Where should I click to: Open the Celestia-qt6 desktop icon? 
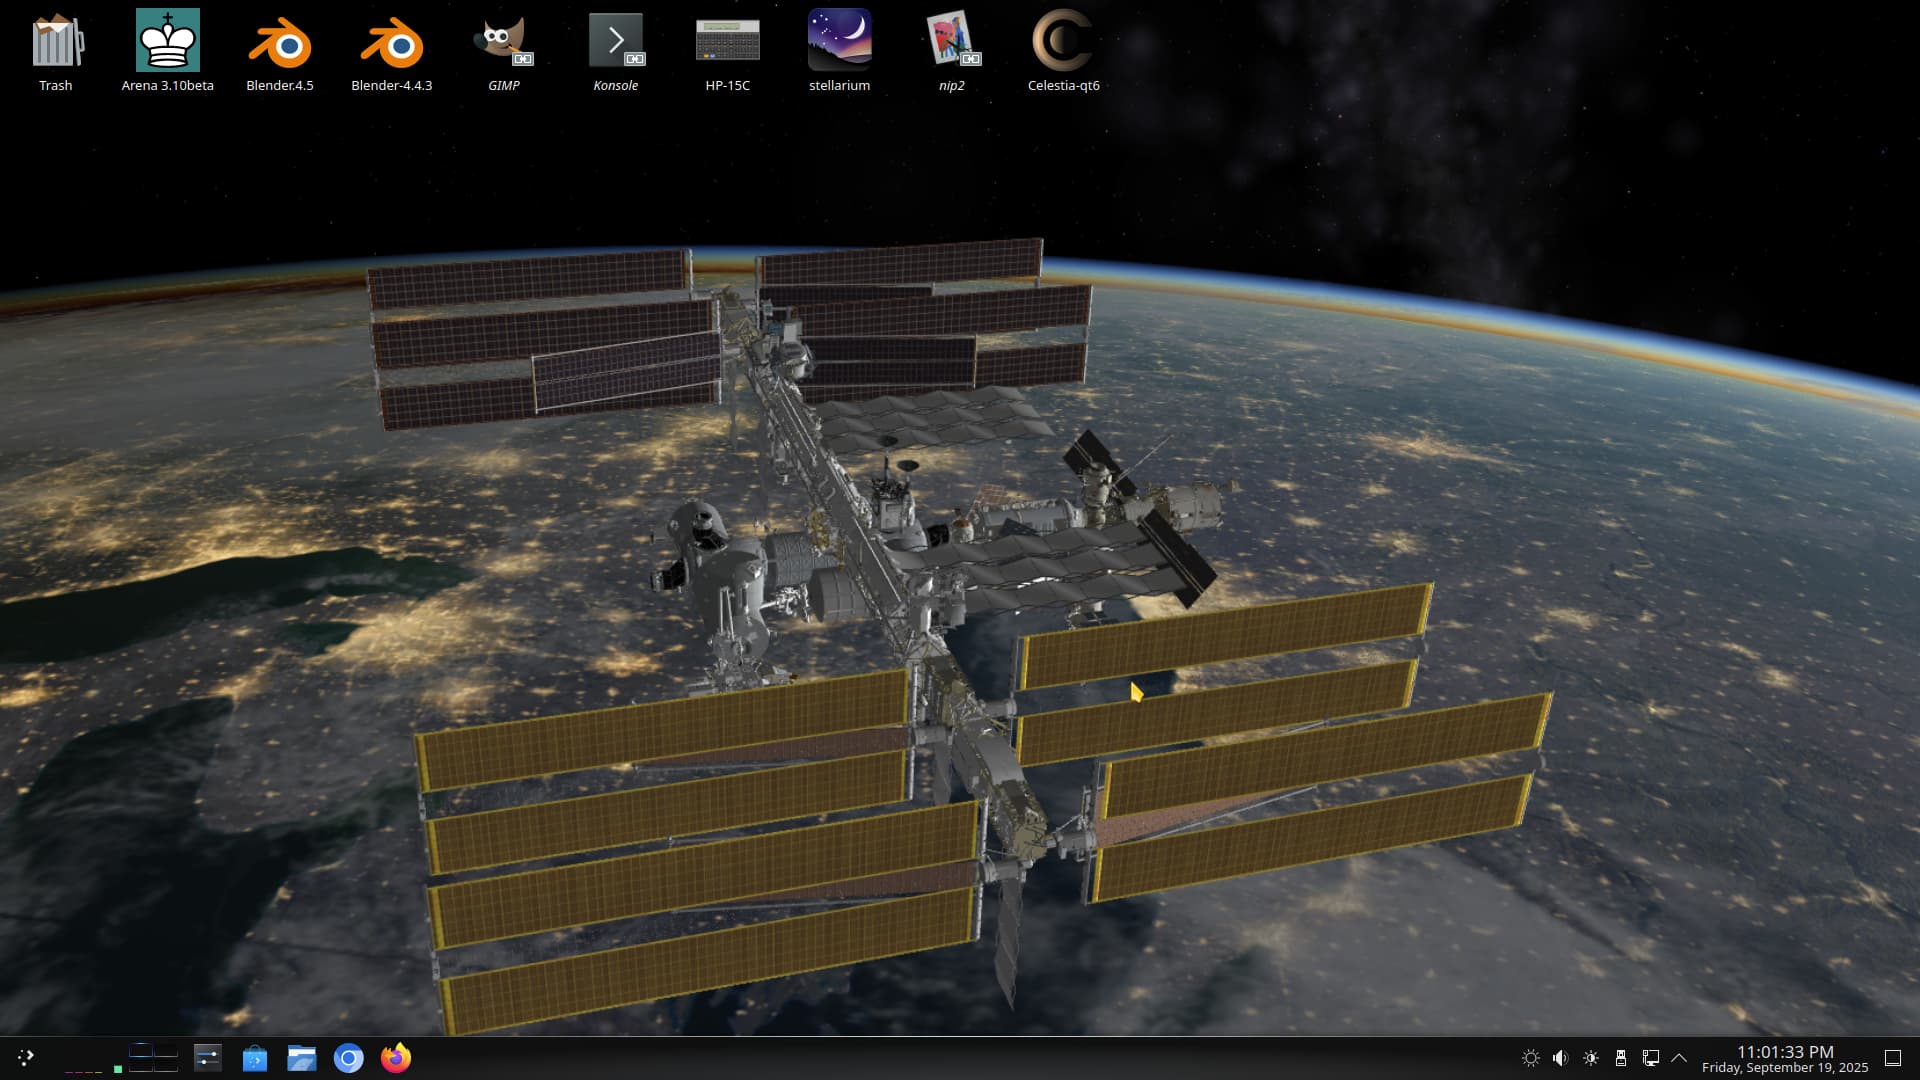pos(1064,52)
